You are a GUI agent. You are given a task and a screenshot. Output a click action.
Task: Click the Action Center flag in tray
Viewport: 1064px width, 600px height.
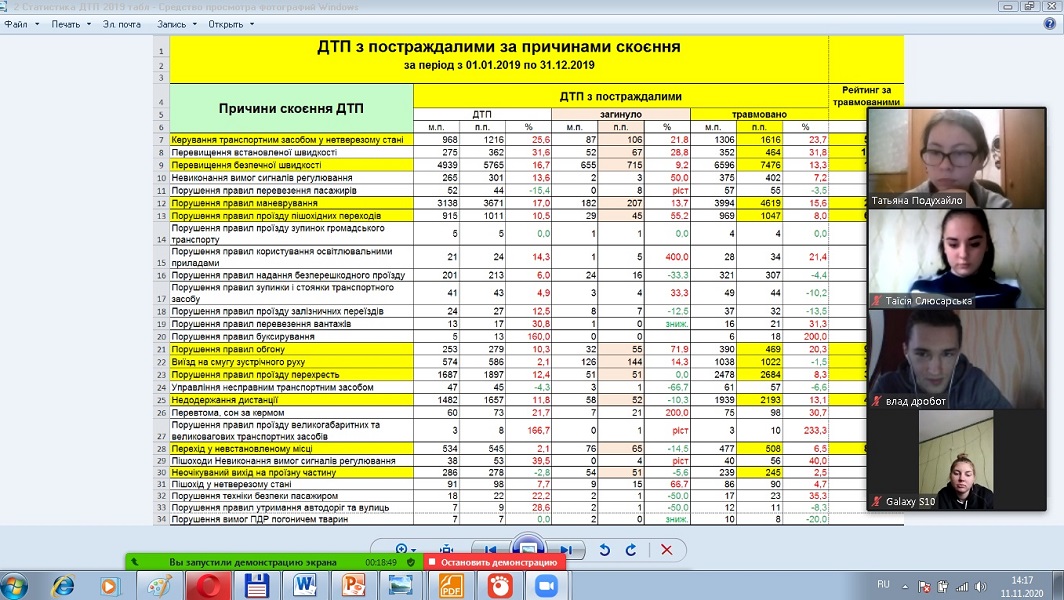[924, 586]
